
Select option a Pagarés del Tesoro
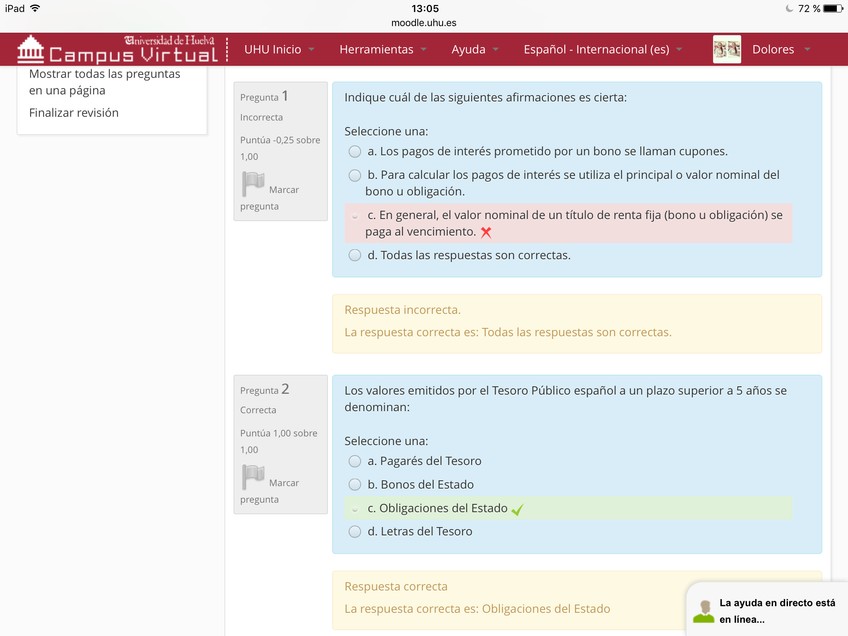pyautogui.click(x=355, y=461)
